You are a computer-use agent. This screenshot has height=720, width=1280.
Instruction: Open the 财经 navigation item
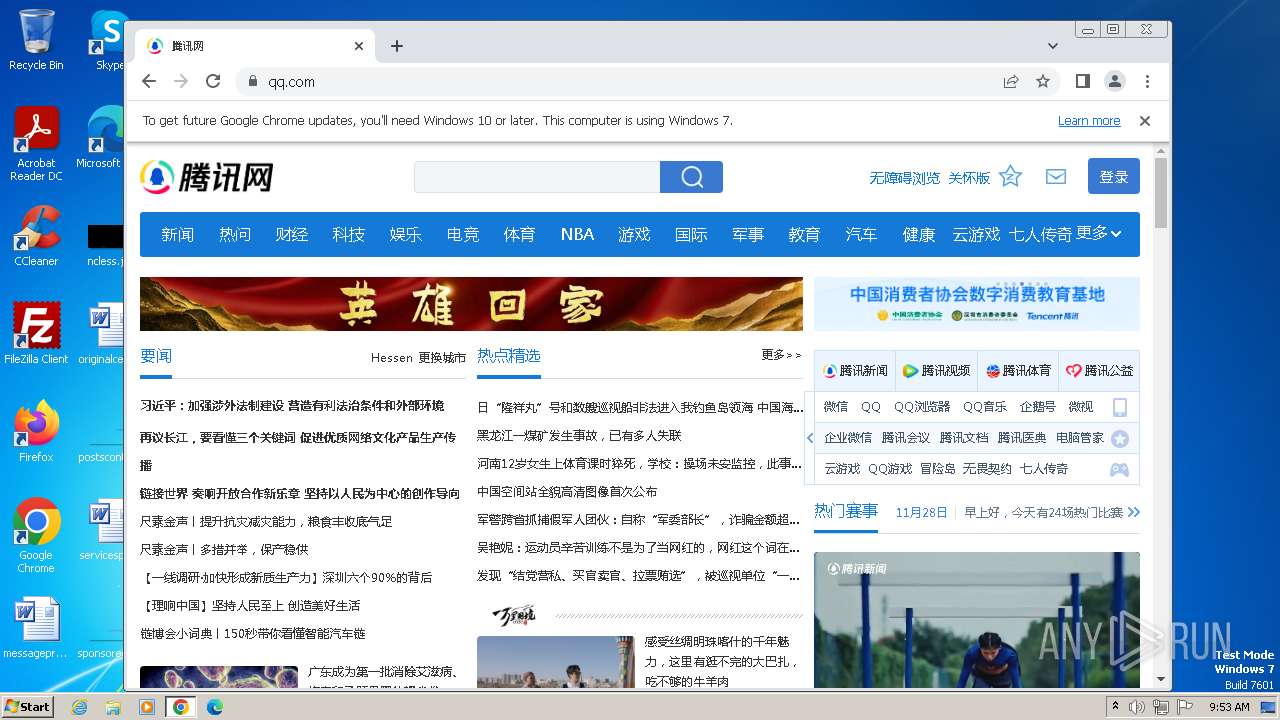(292, 234)
